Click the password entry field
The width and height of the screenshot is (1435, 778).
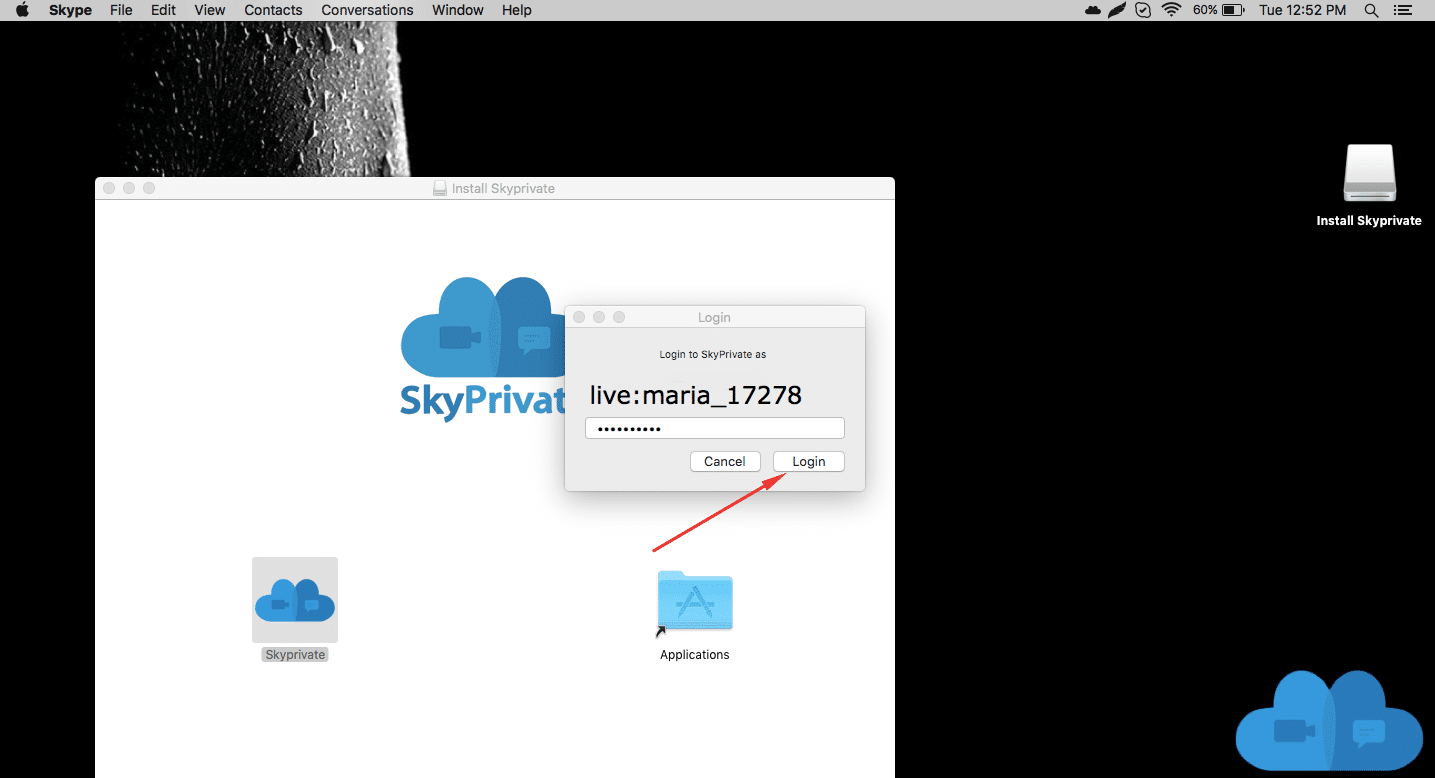[714, 427]
